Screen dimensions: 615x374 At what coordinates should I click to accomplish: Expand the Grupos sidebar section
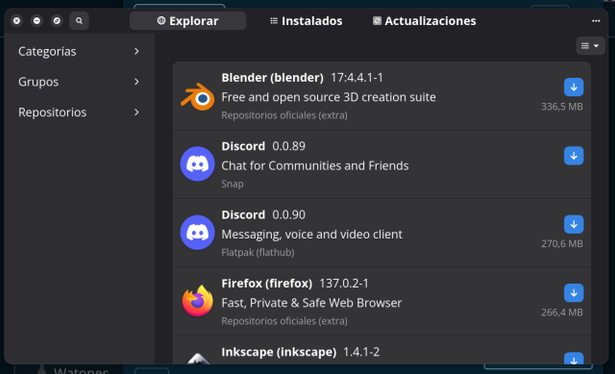(79, 82)
